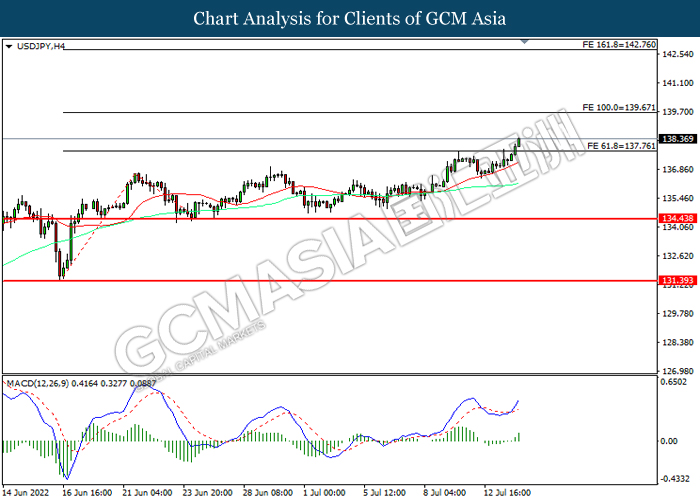
Task: Select the FE 100.0=139.671 level label
Action: pyautogui.click(x=619, y=108)
